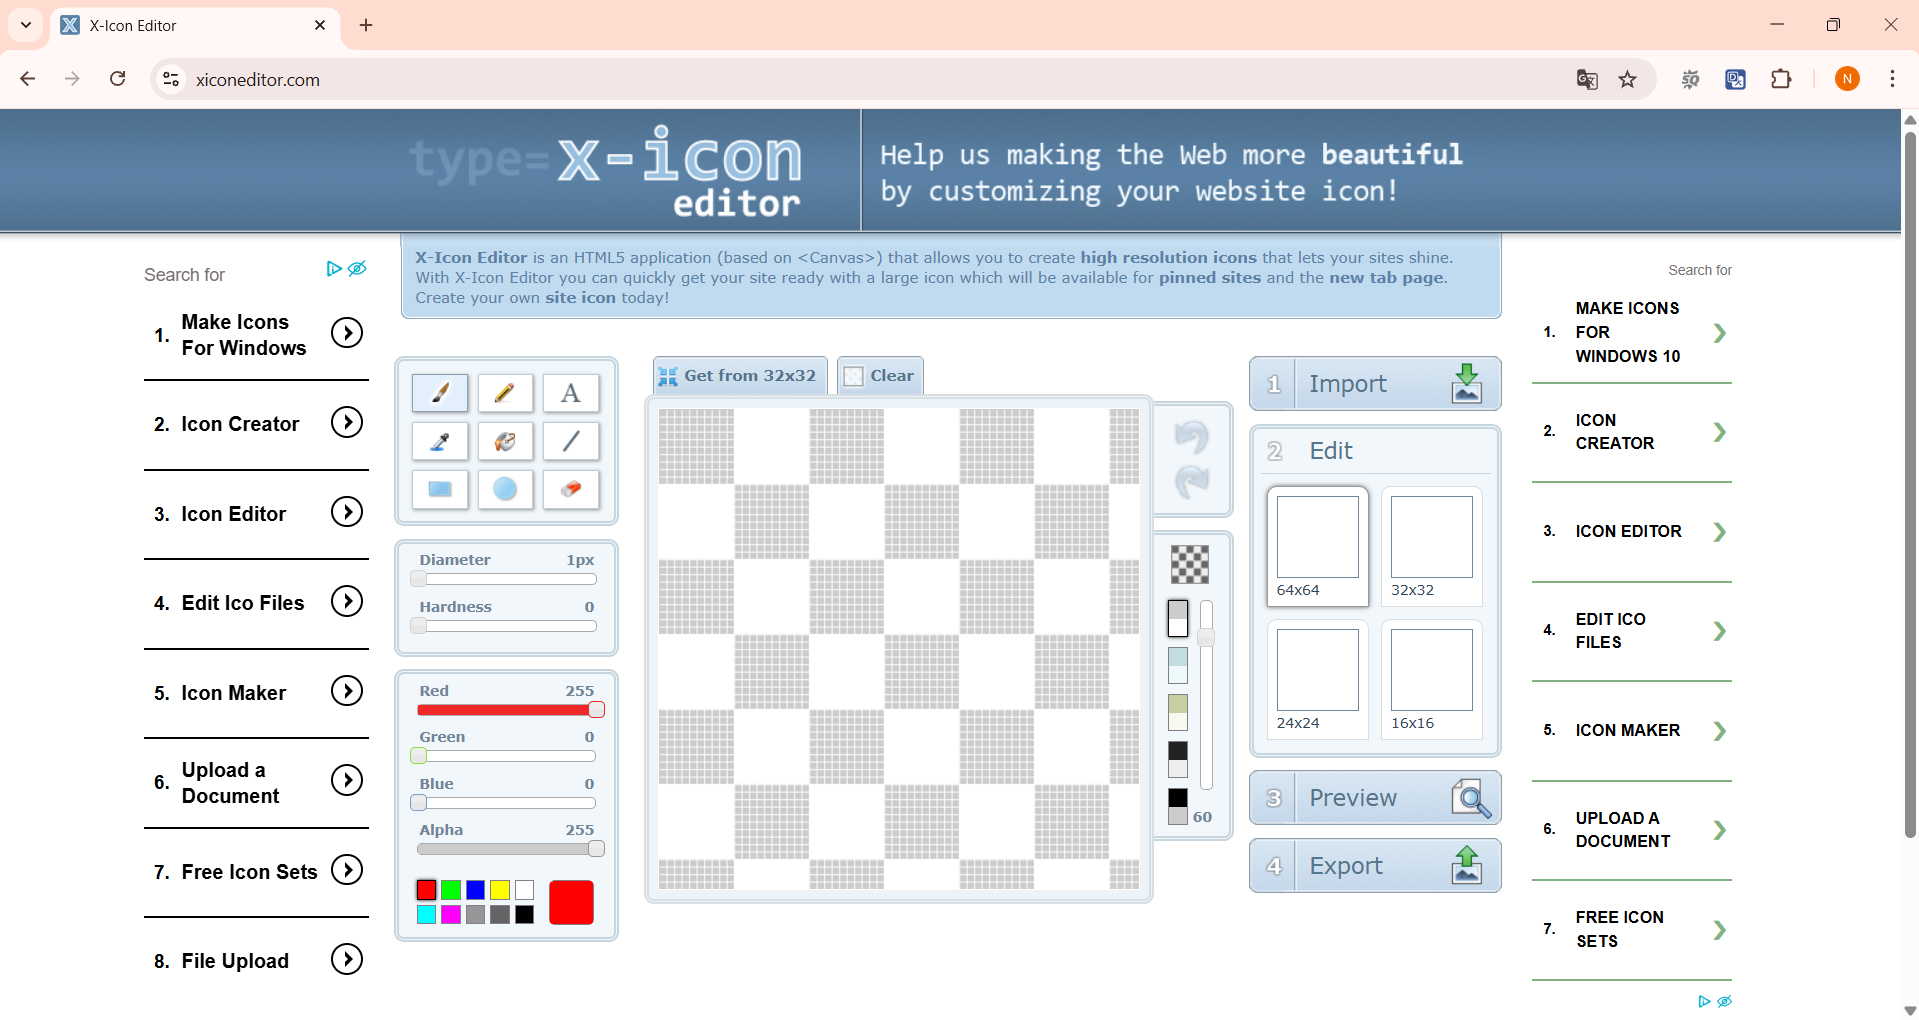Open the Free Icon Sets link on left
The width and height of the screenshot is (1919, 1020).
(x=249, y=872)
